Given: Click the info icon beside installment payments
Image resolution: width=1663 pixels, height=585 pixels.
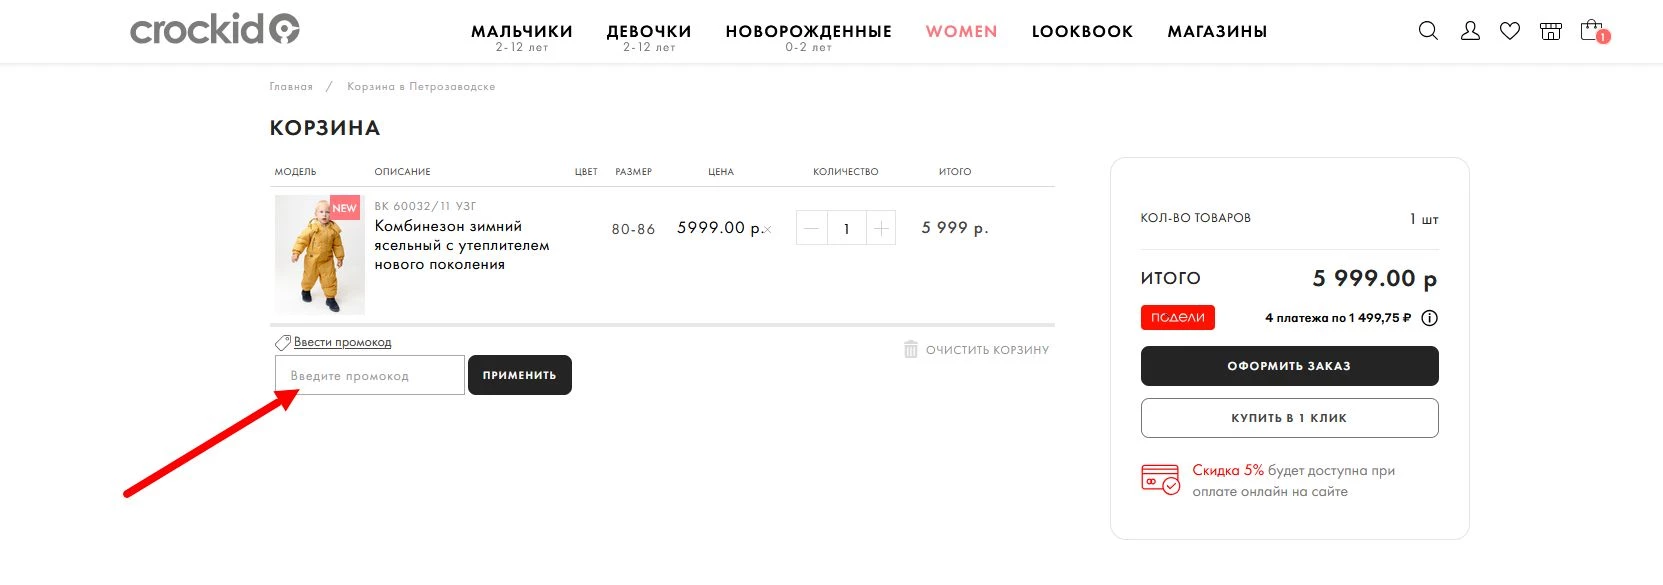Looking at the screenshot, I should [x=1430, y=318].
